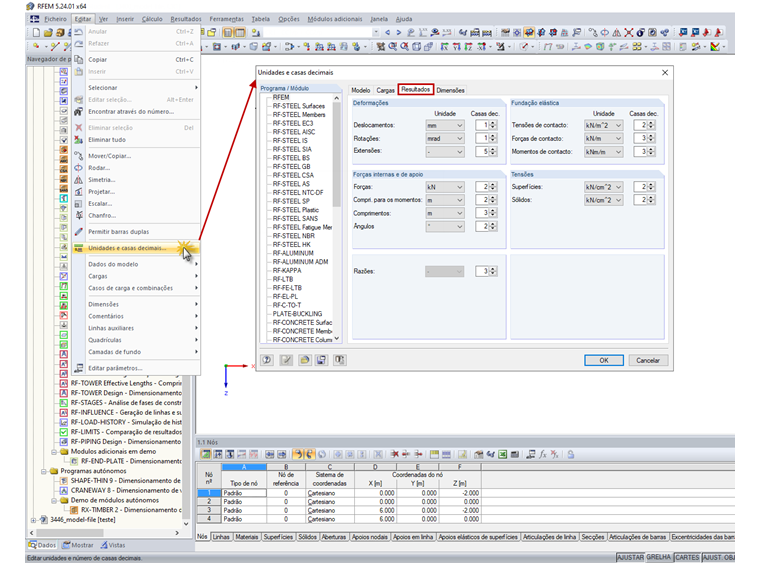Open the Tensões de contacto unit dropdown

[x=603, y=125]
